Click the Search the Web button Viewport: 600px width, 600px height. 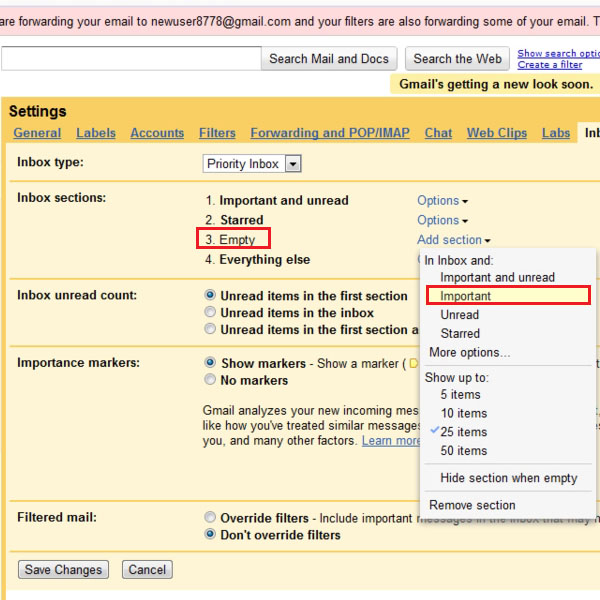[x=457, y=59]
